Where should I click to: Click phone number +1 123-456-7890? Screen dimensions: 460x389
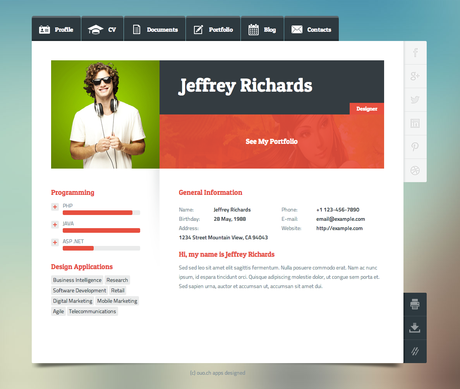click(x=338, y=210)
